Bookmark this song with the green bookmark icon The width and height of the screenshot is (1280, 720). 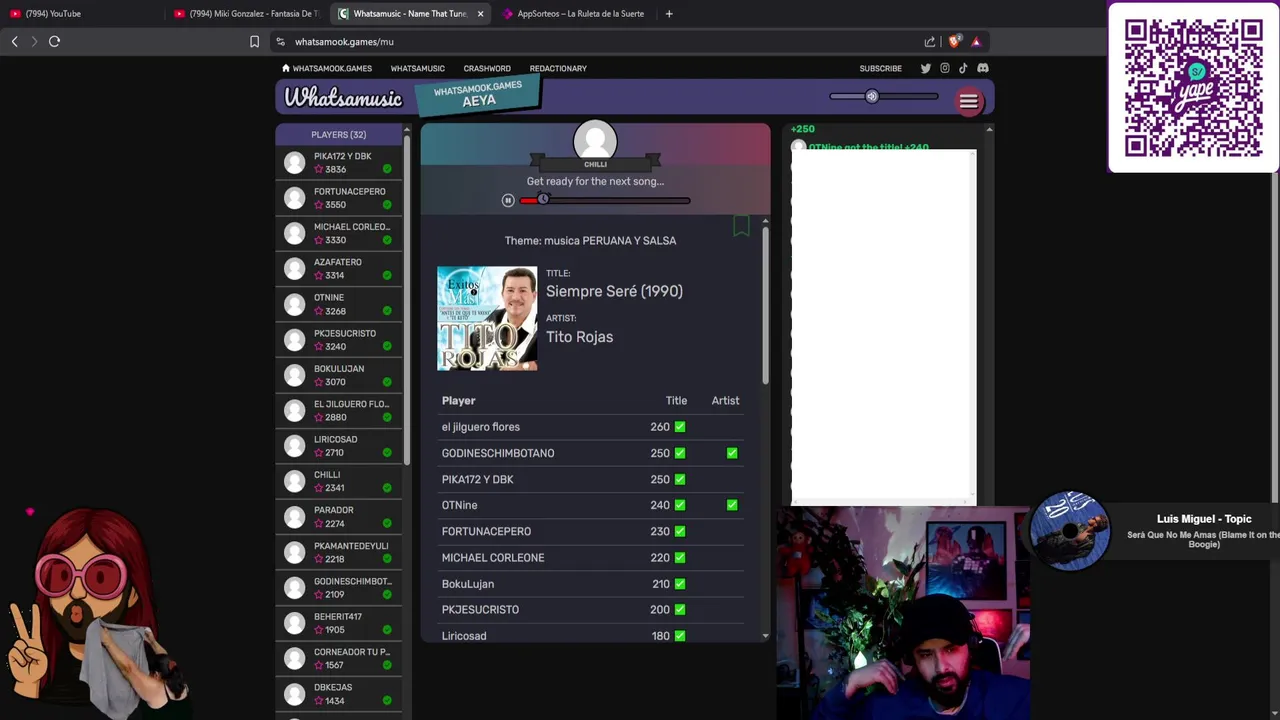point(741,226)
